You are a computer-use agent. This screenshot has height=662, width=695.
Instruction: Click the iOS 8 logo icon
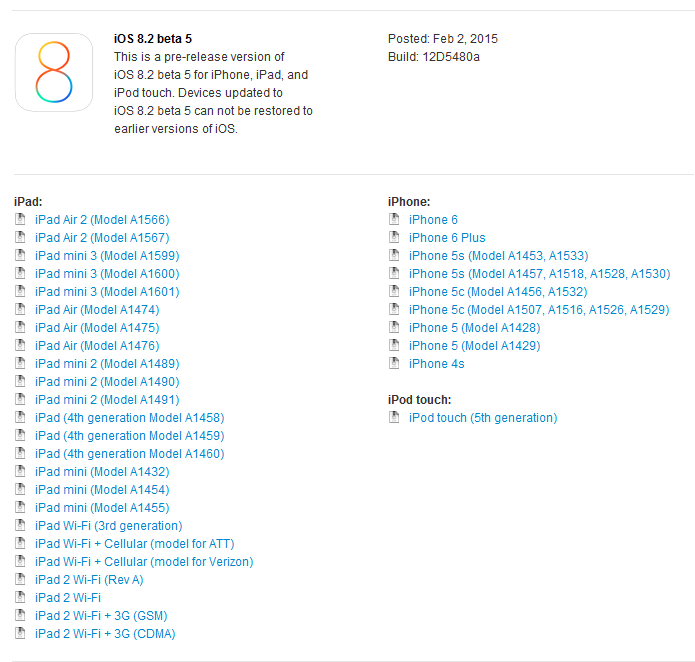pyautogui.click(x=54, y=72)
